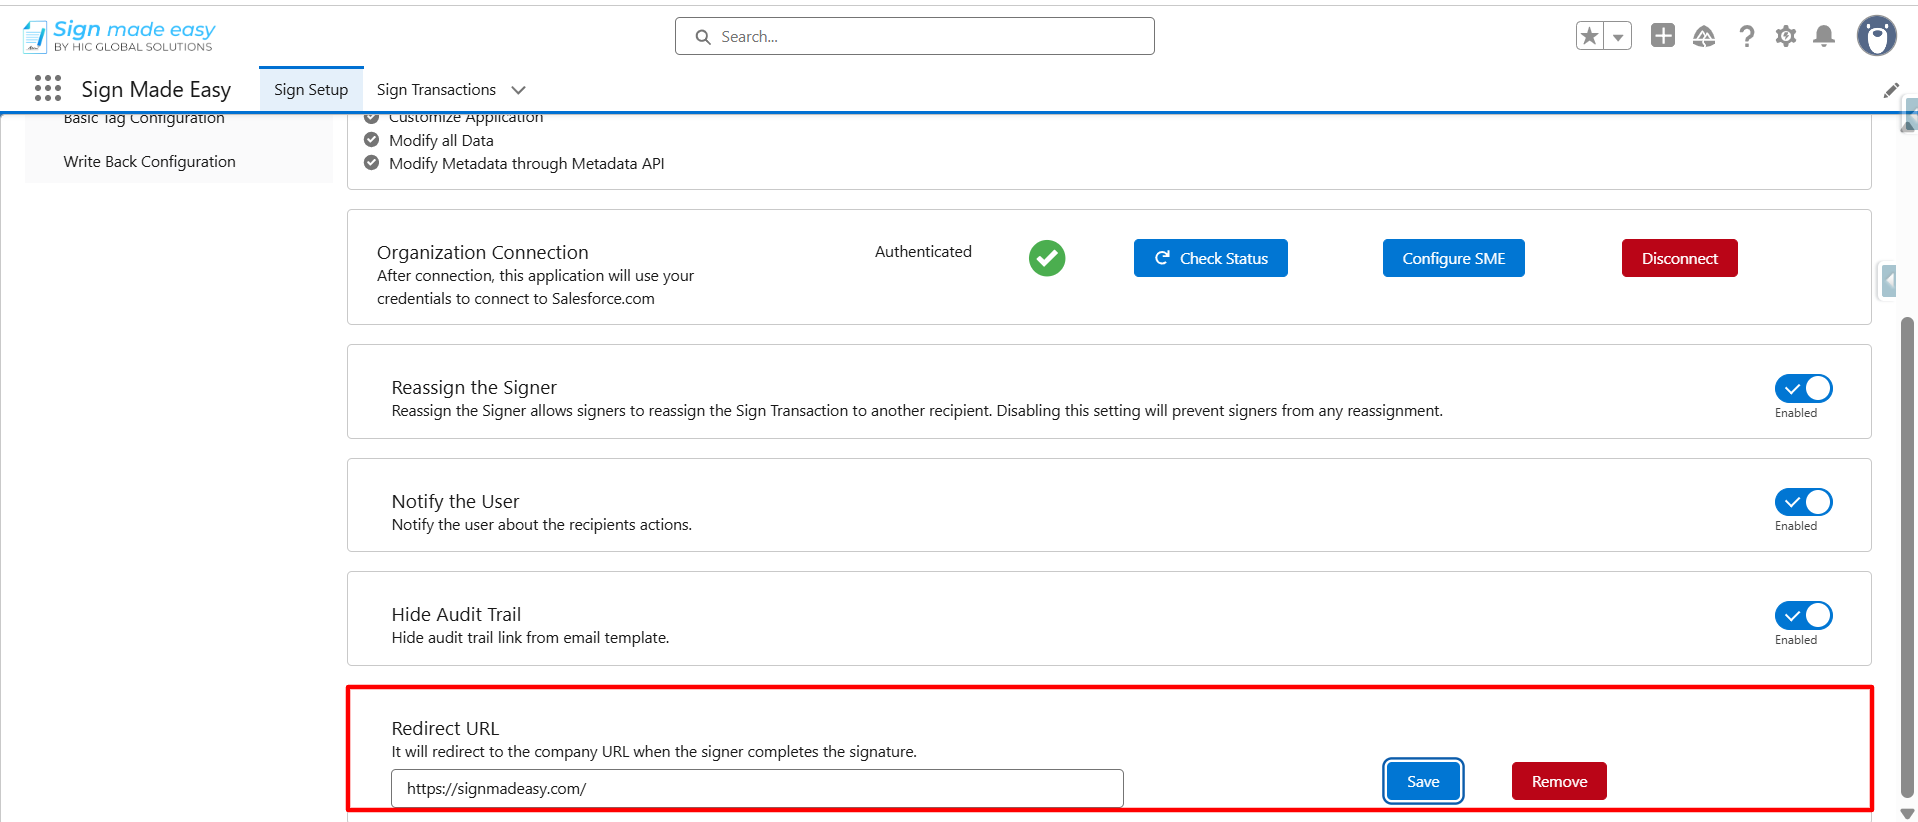Click the Authenticated status text
The image size is (1918, 822).
(923, 251)
